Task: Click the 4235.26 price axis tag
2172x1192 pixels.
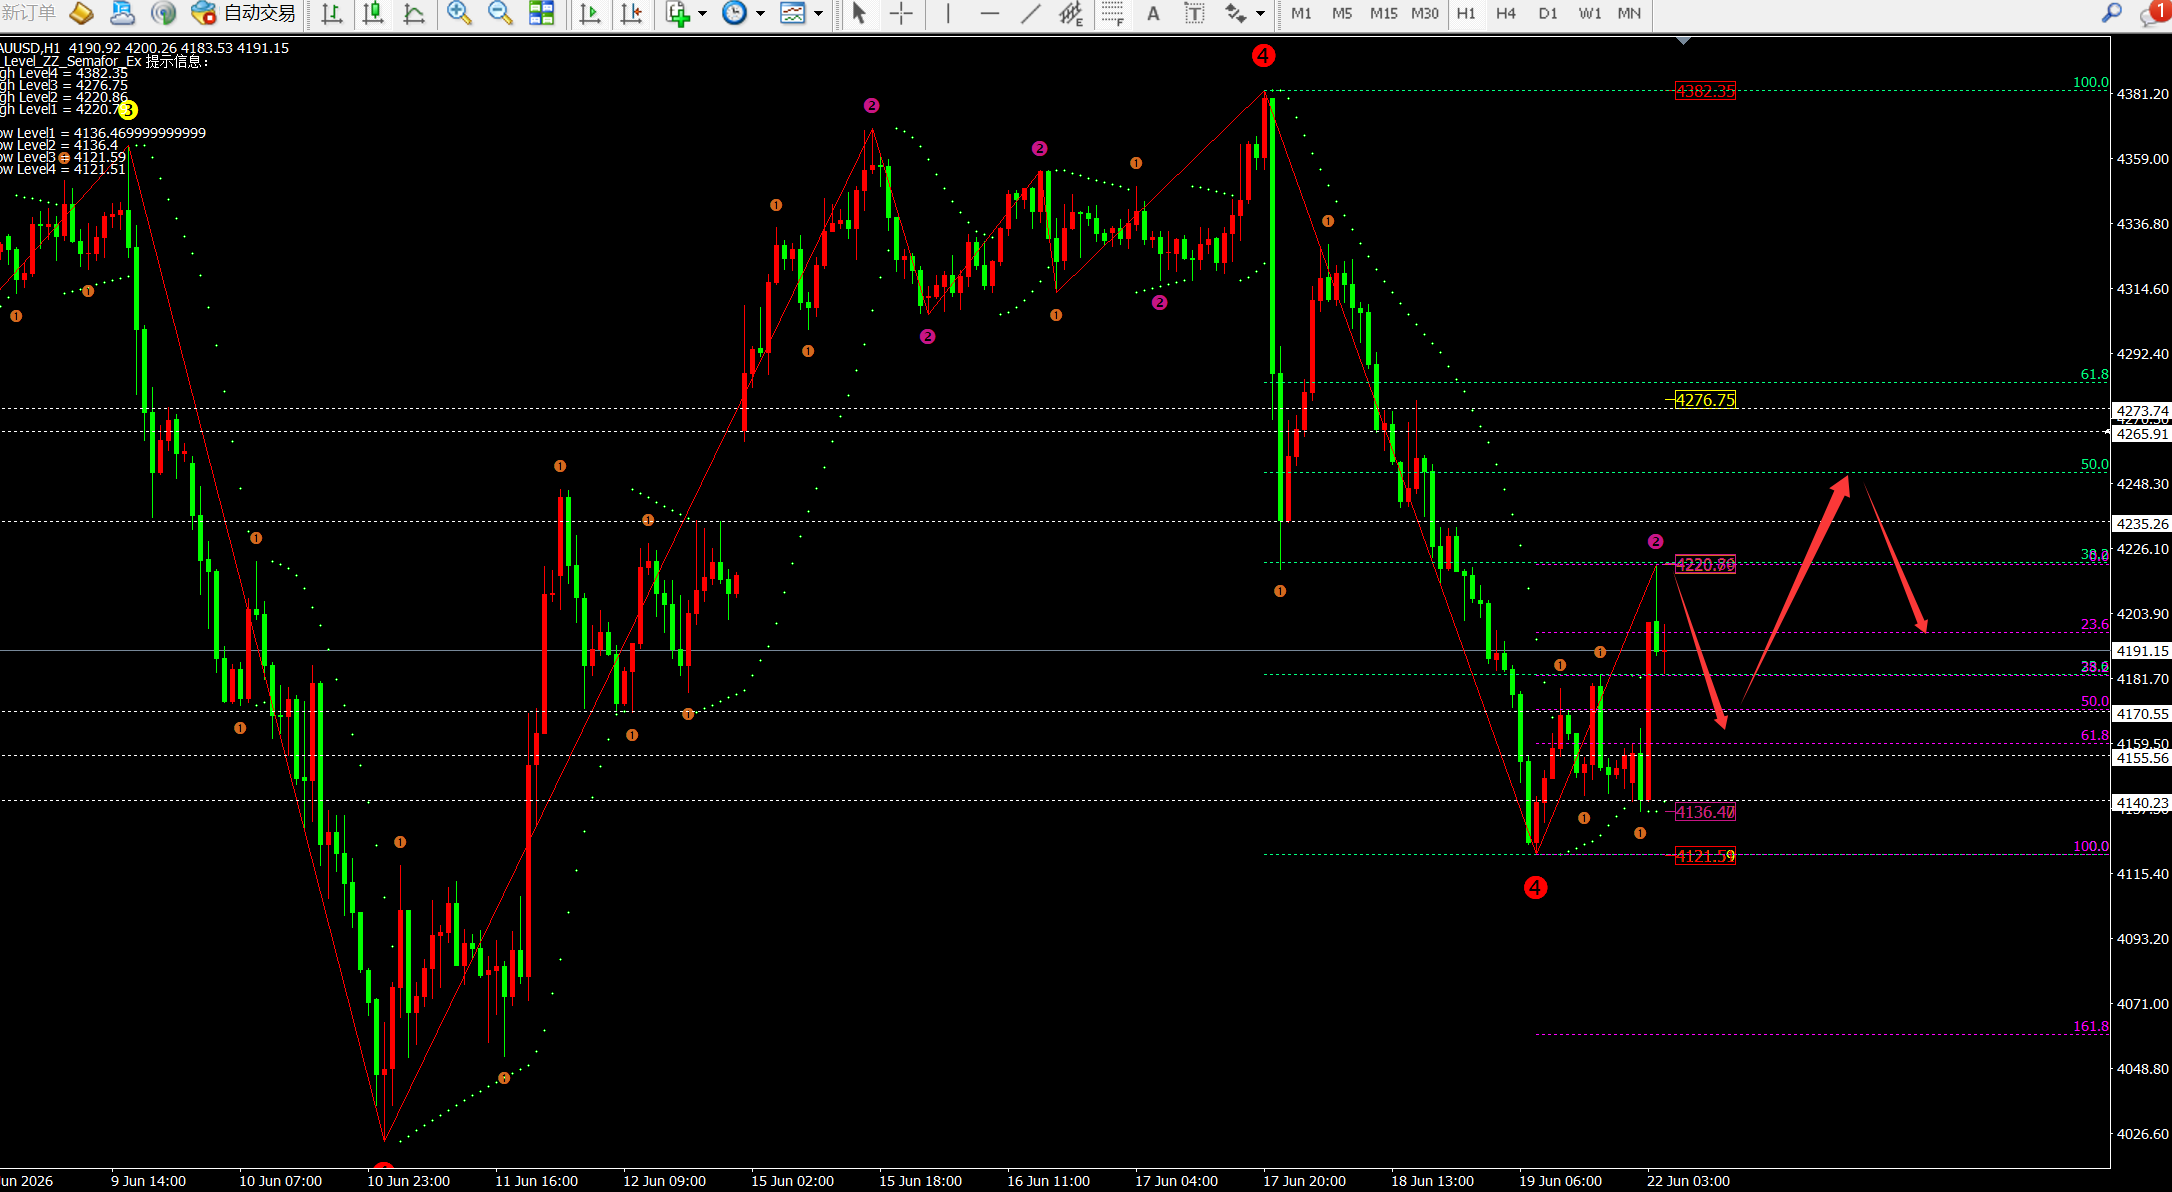Action: (2142, 524)
